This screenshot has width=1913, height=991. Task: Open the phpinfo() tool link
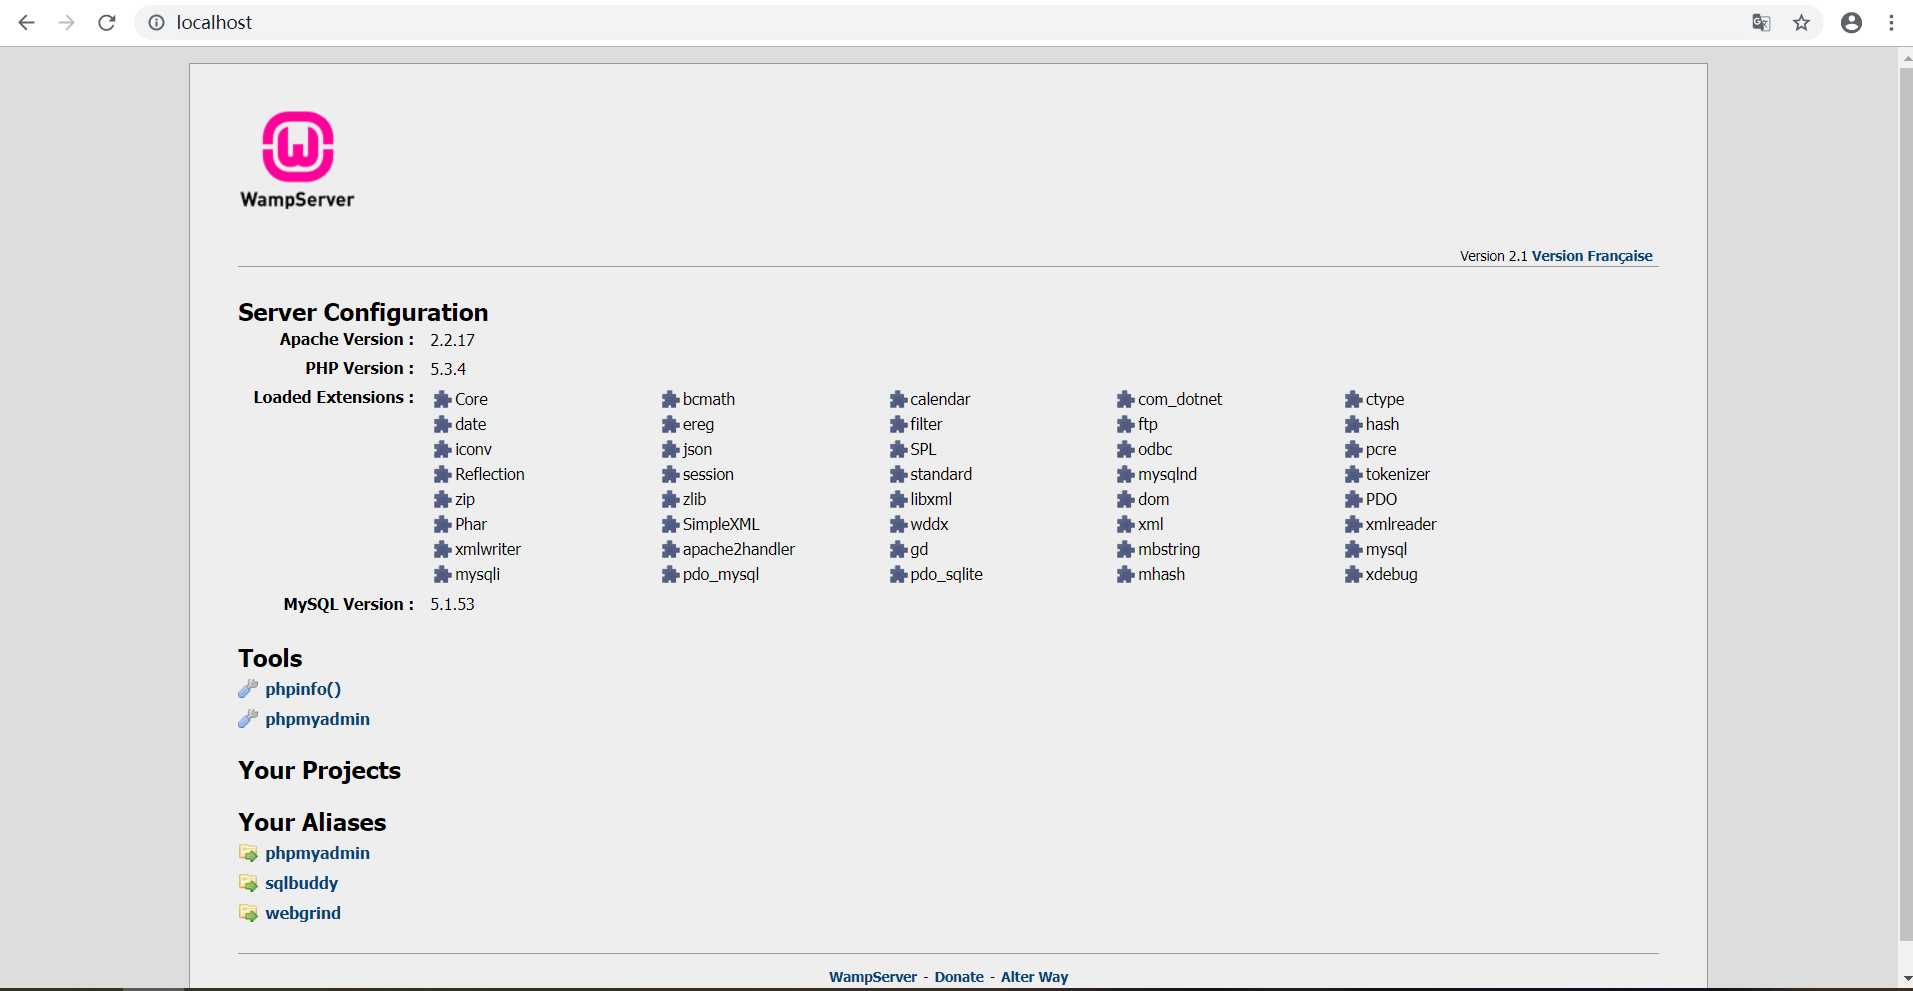(x=303, y=689)
